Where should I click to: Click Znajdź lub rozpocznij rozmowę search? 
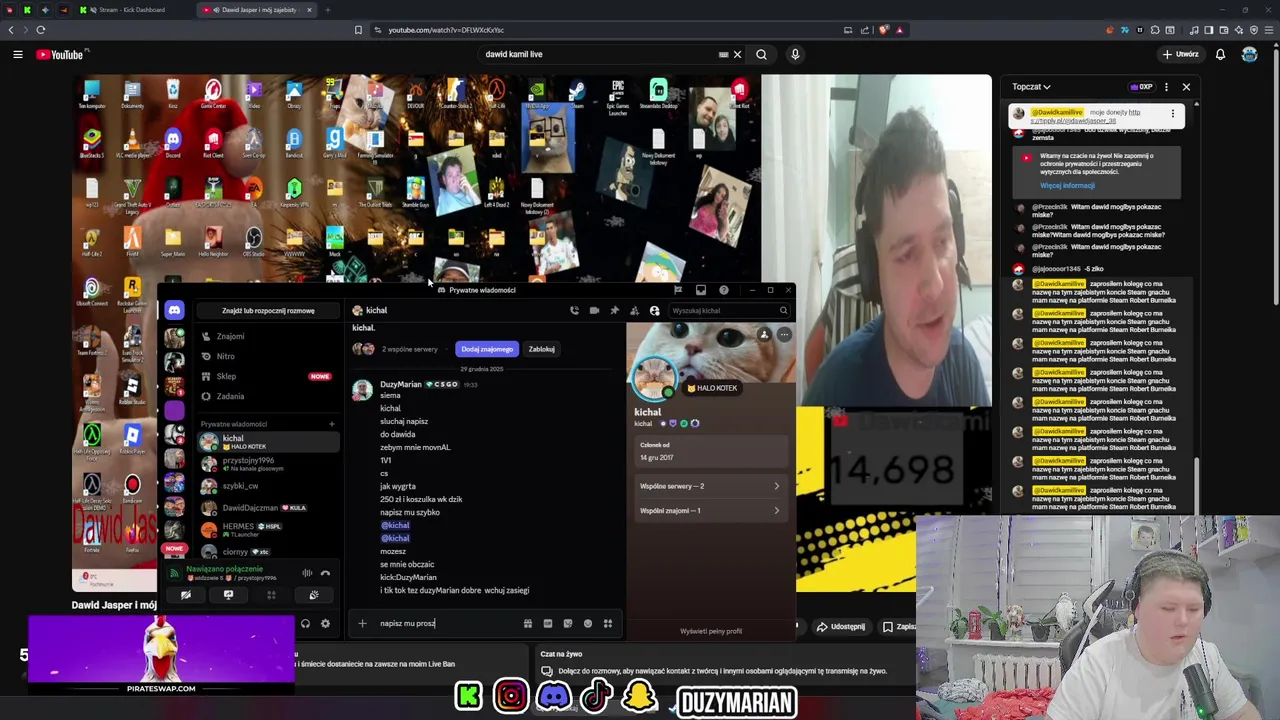[268, 311]
